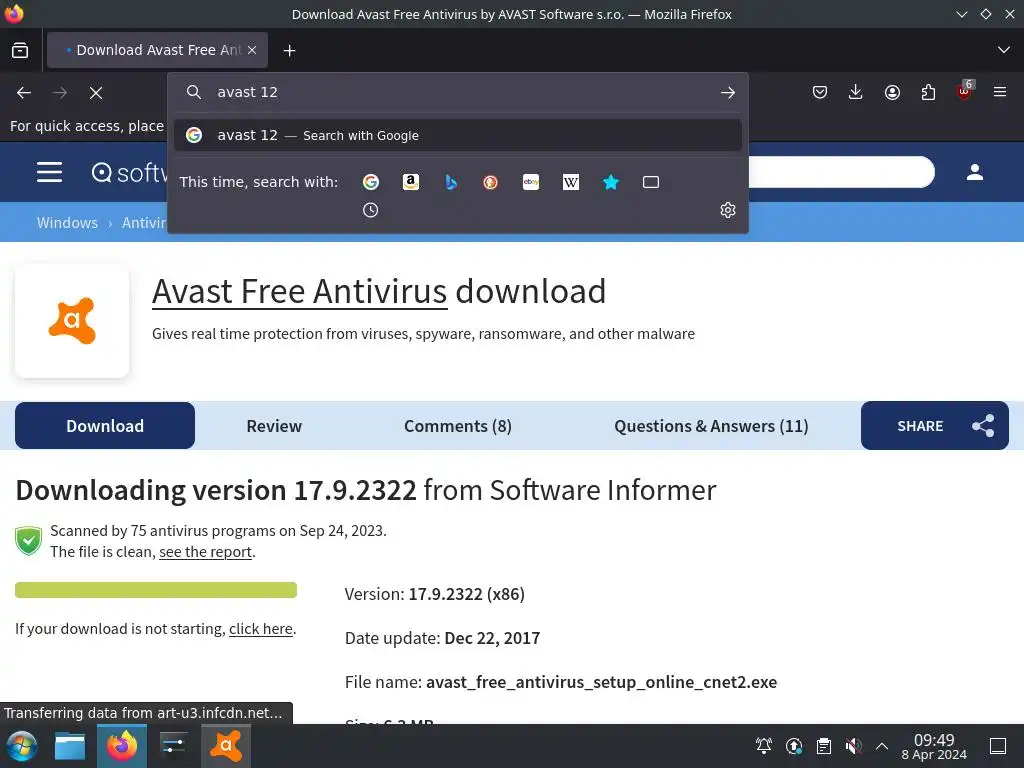Screen dimensions: 1024x768
Task: Search with Google one-off engine icon
Action: tap(371, 182)
